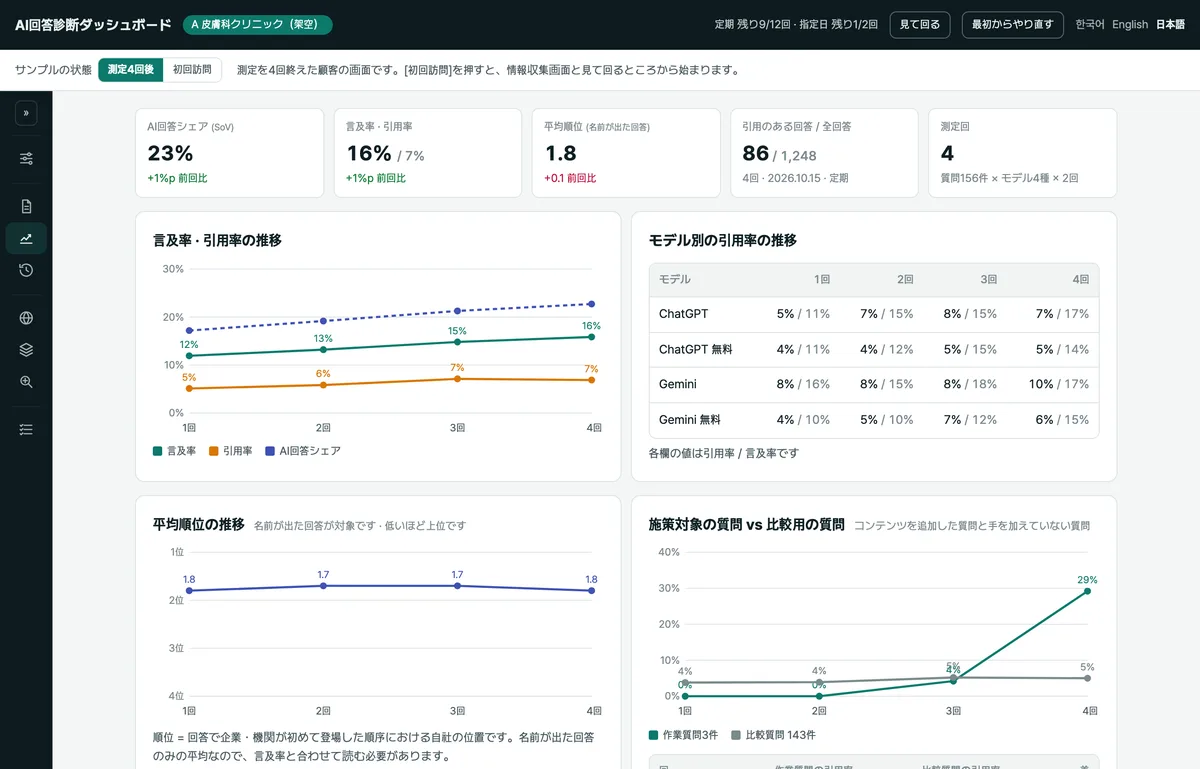
Task: Click the Gemini 無料 row label
Action: pyautogui.click(x=690, y=420)
